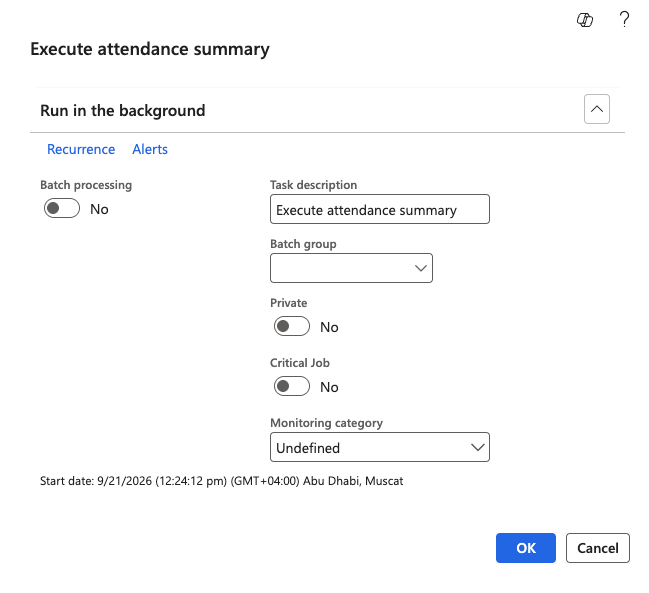
Task: Toggle the Critical Job switch
Action: 291,387
